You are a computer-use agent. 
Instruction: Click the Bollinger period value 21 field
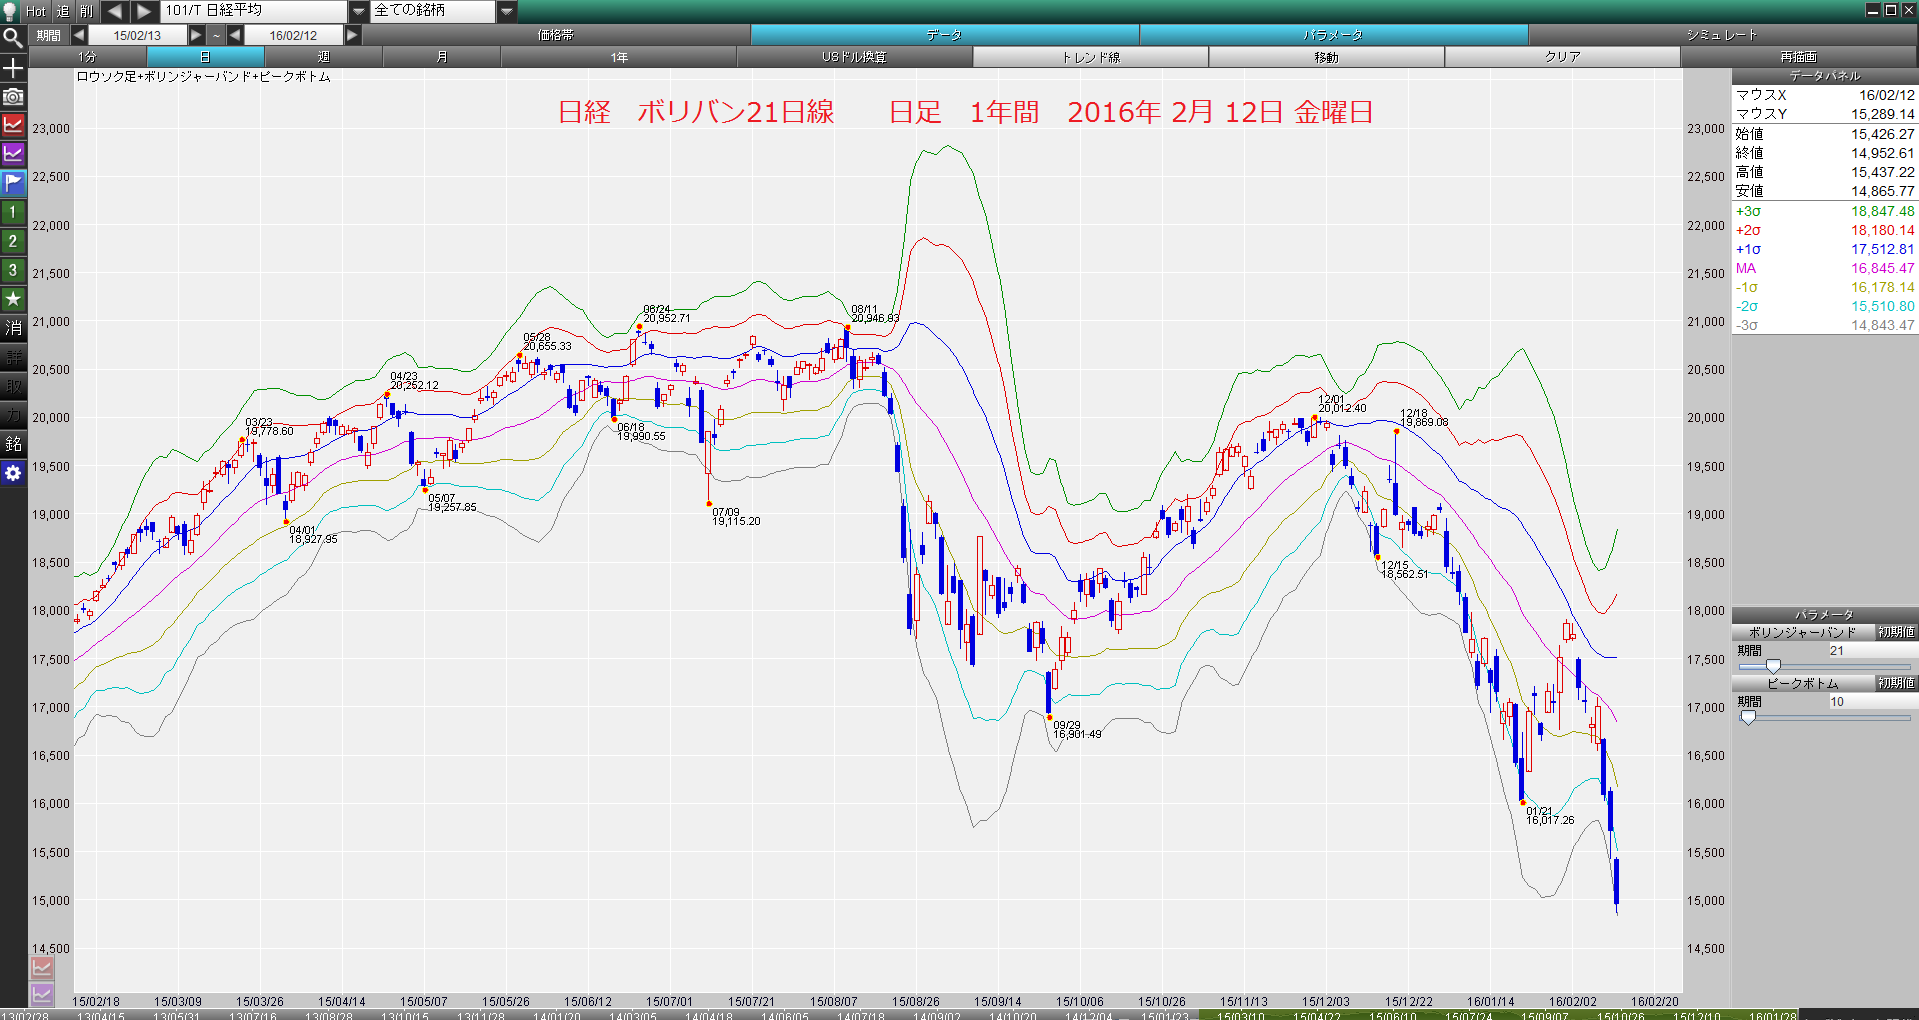point(1872,650)
